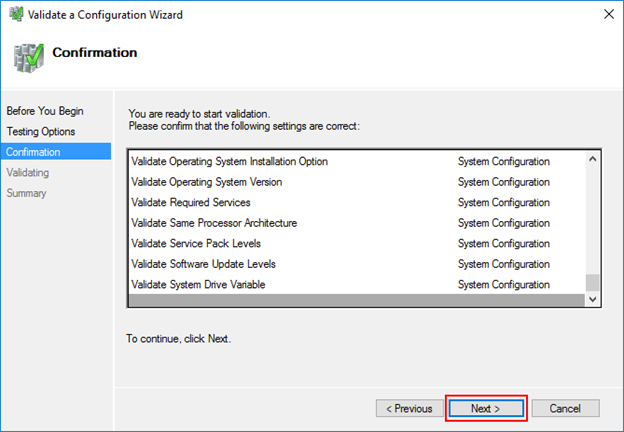The image size is (624, 432).
Task: Go back with the Previous button
Action: [x=410, y=409]
